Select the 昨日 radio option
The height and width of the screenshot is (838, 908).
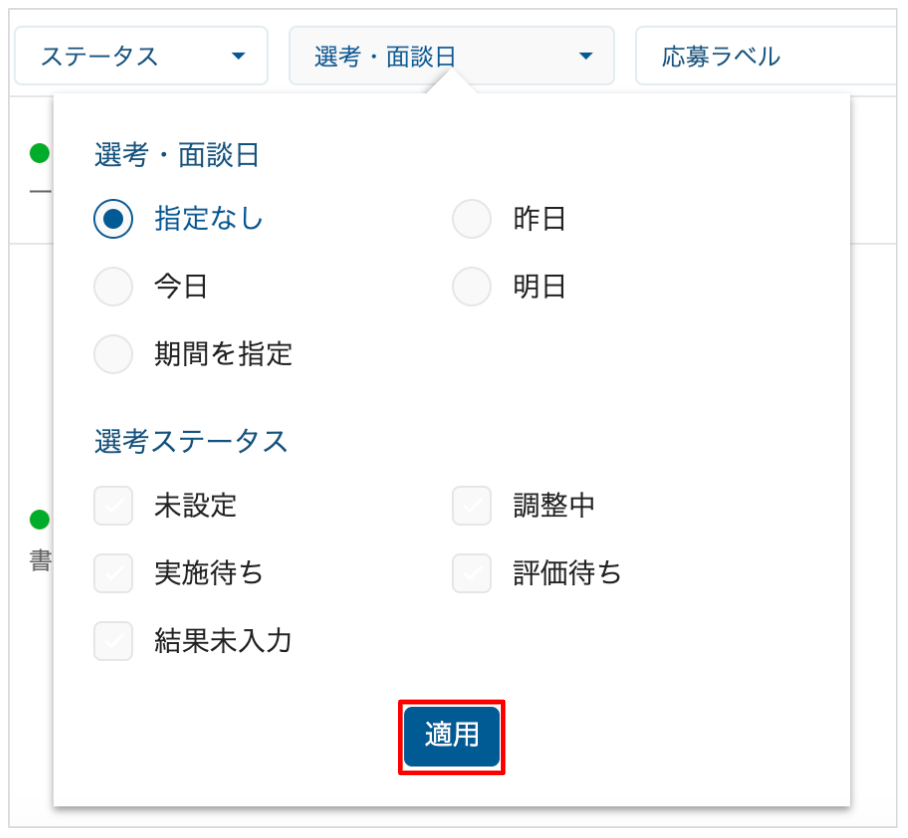tap(472, 219)
